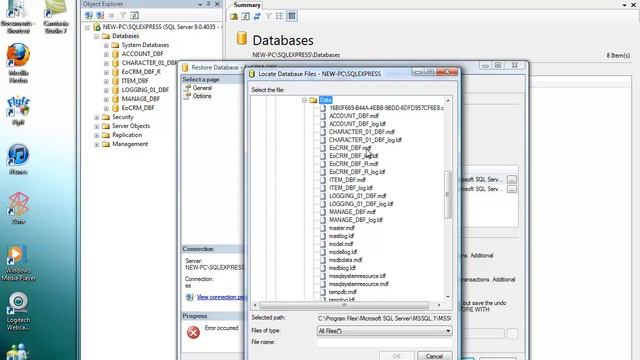The image size is (640, 360).
Task: Open Windows Media Player desktop shortcut
Action: pos(18,263)
